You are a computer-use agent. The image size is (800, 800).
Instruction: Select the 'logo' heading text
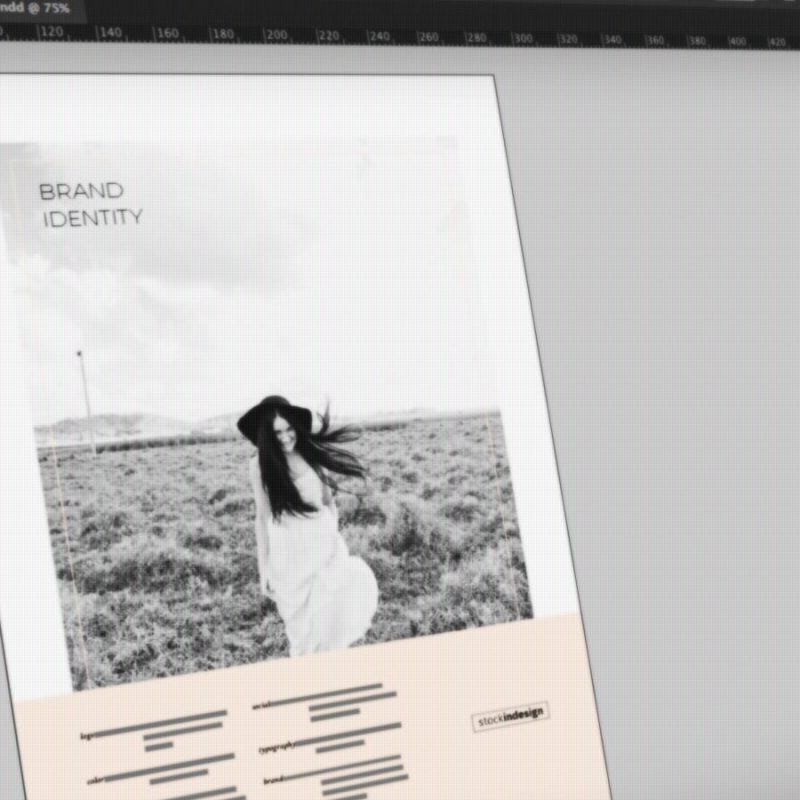pyautogui.click(x=87, y=736)
